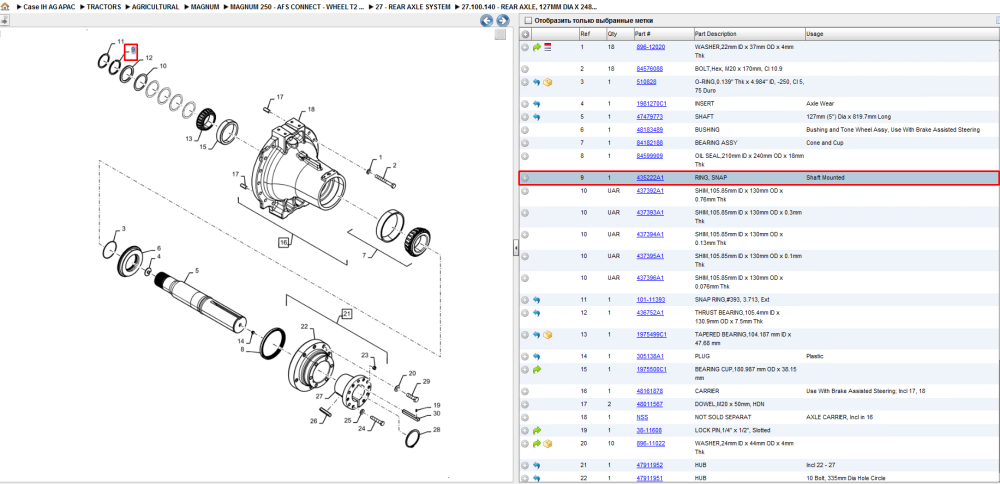Select the circle for BOLT row 84576088
This screenshot has width=1000, height=484.
(x=525, y=69)
